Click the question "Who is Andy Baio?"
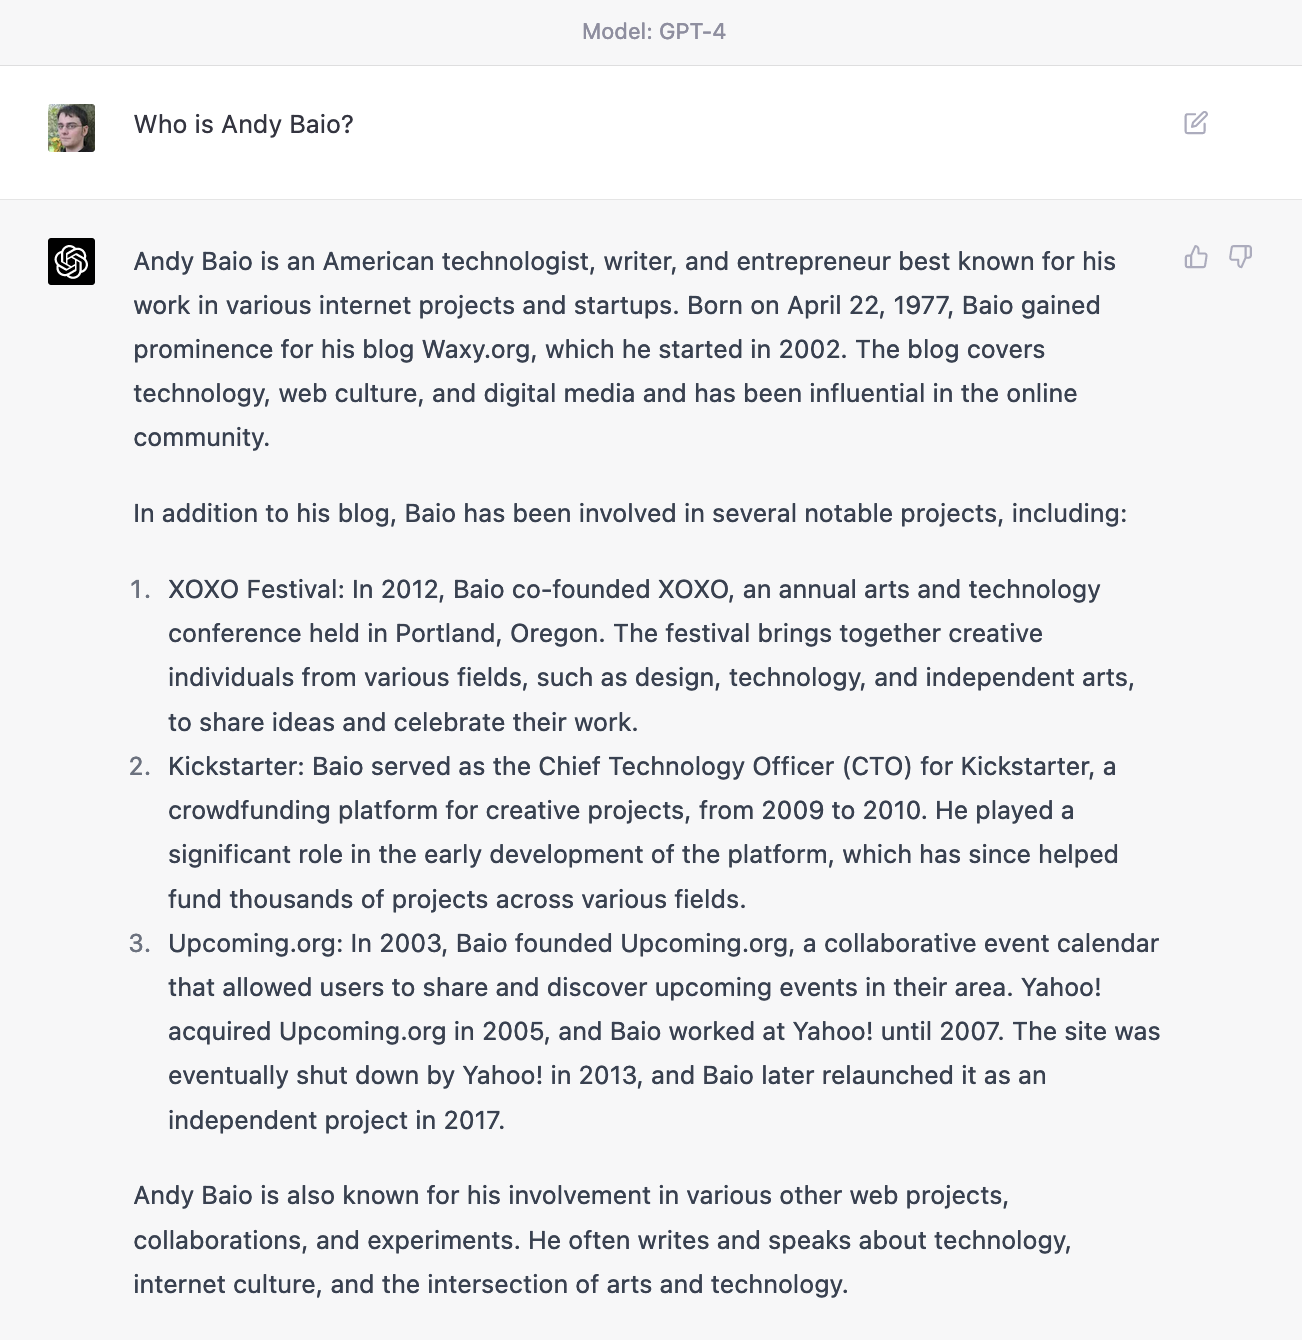1302x1340 pixels. tap(243, 124)
